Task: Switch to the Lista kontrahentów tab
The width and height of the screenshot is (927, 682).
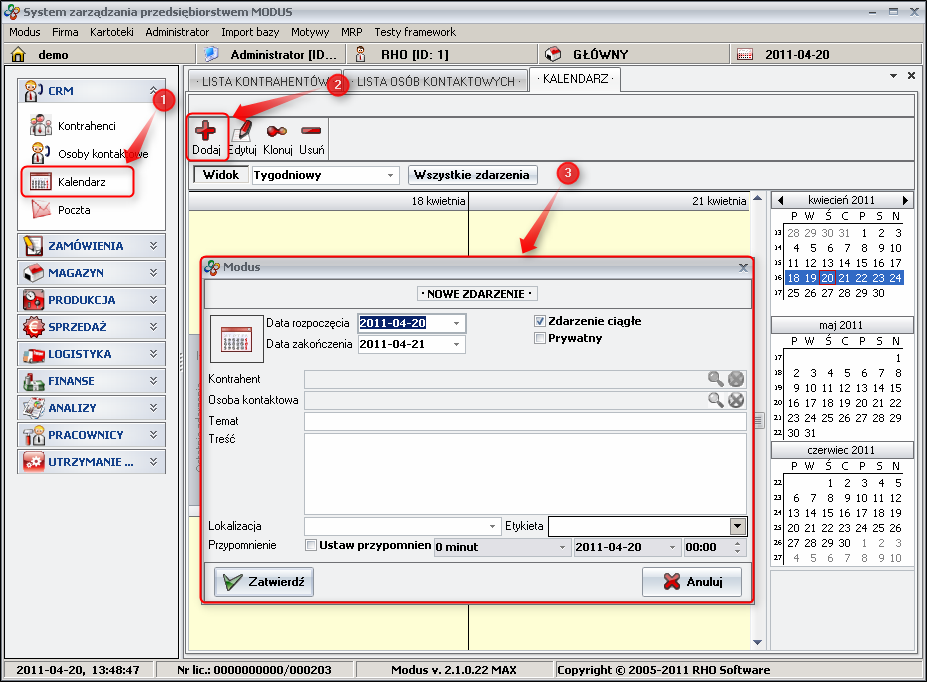Action: pos(261,81)
